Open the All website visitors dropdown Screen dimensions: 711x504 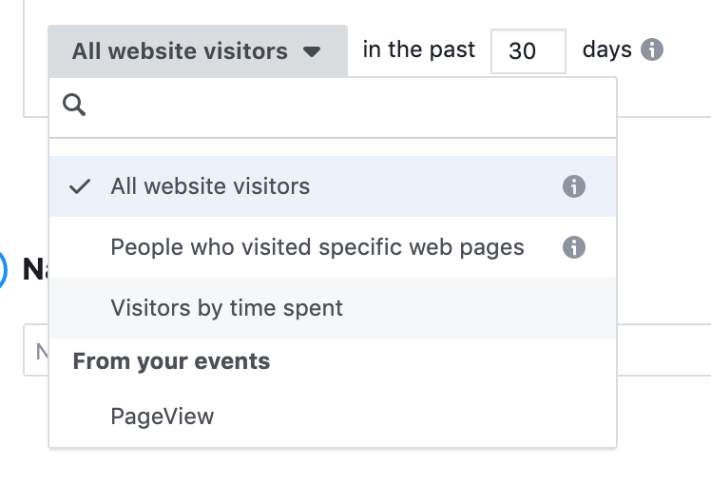click(197, 51)
